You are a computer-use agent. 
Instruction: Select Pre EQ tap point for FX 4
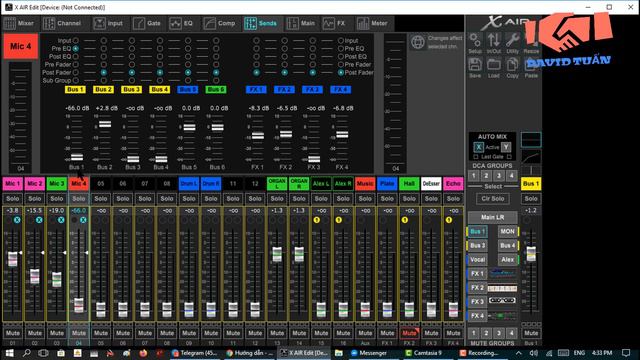[x=340, y=48]
